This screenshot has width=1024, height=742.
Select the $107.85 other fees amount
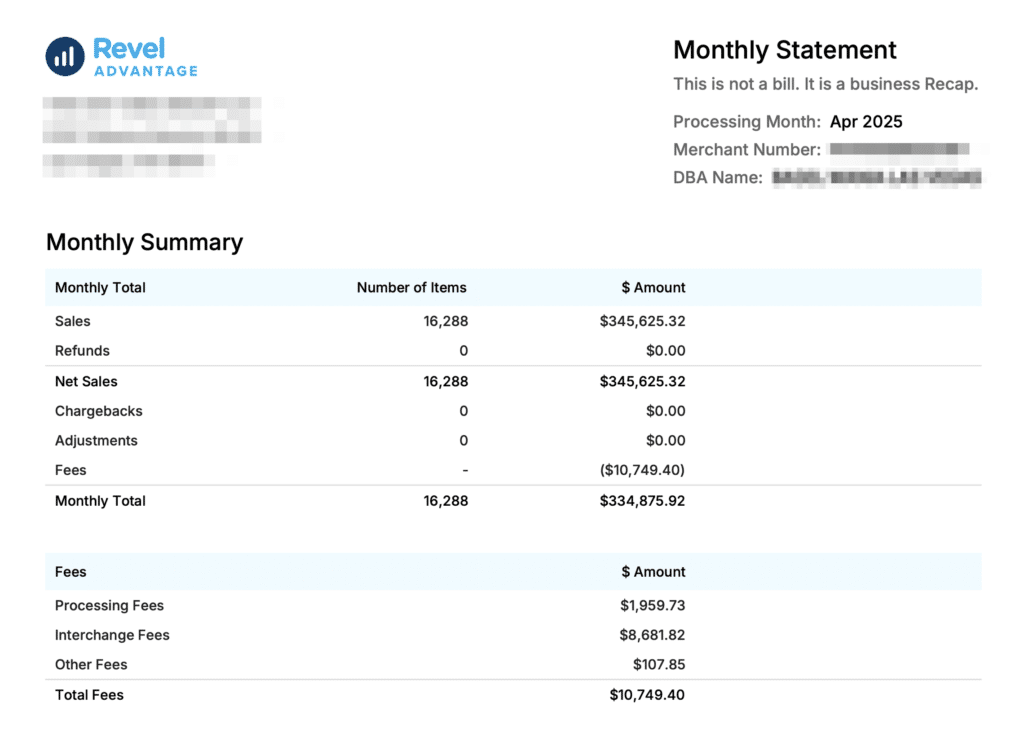click(658, 665)
